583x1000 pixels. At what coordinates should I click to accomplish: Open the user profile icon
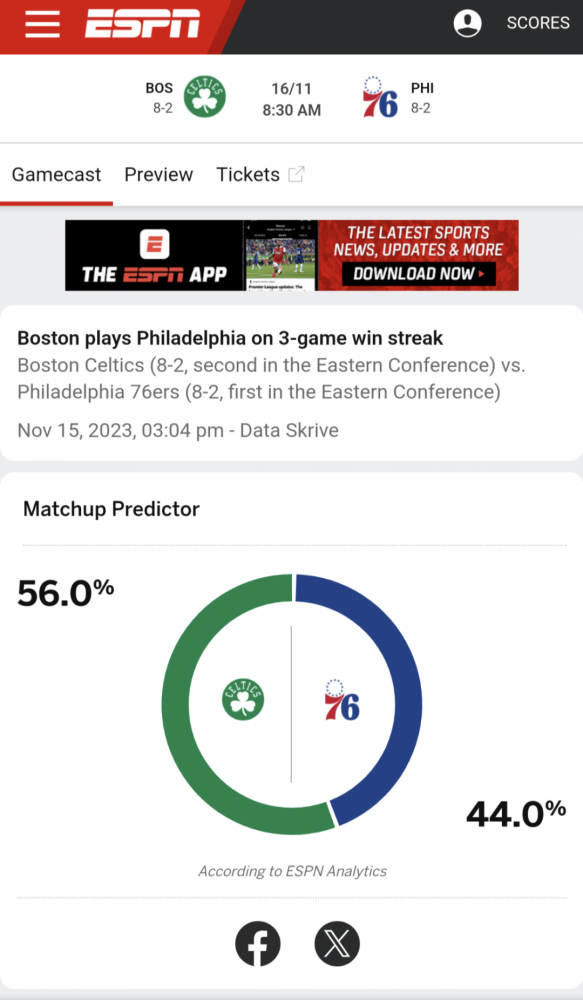[468, 23]
